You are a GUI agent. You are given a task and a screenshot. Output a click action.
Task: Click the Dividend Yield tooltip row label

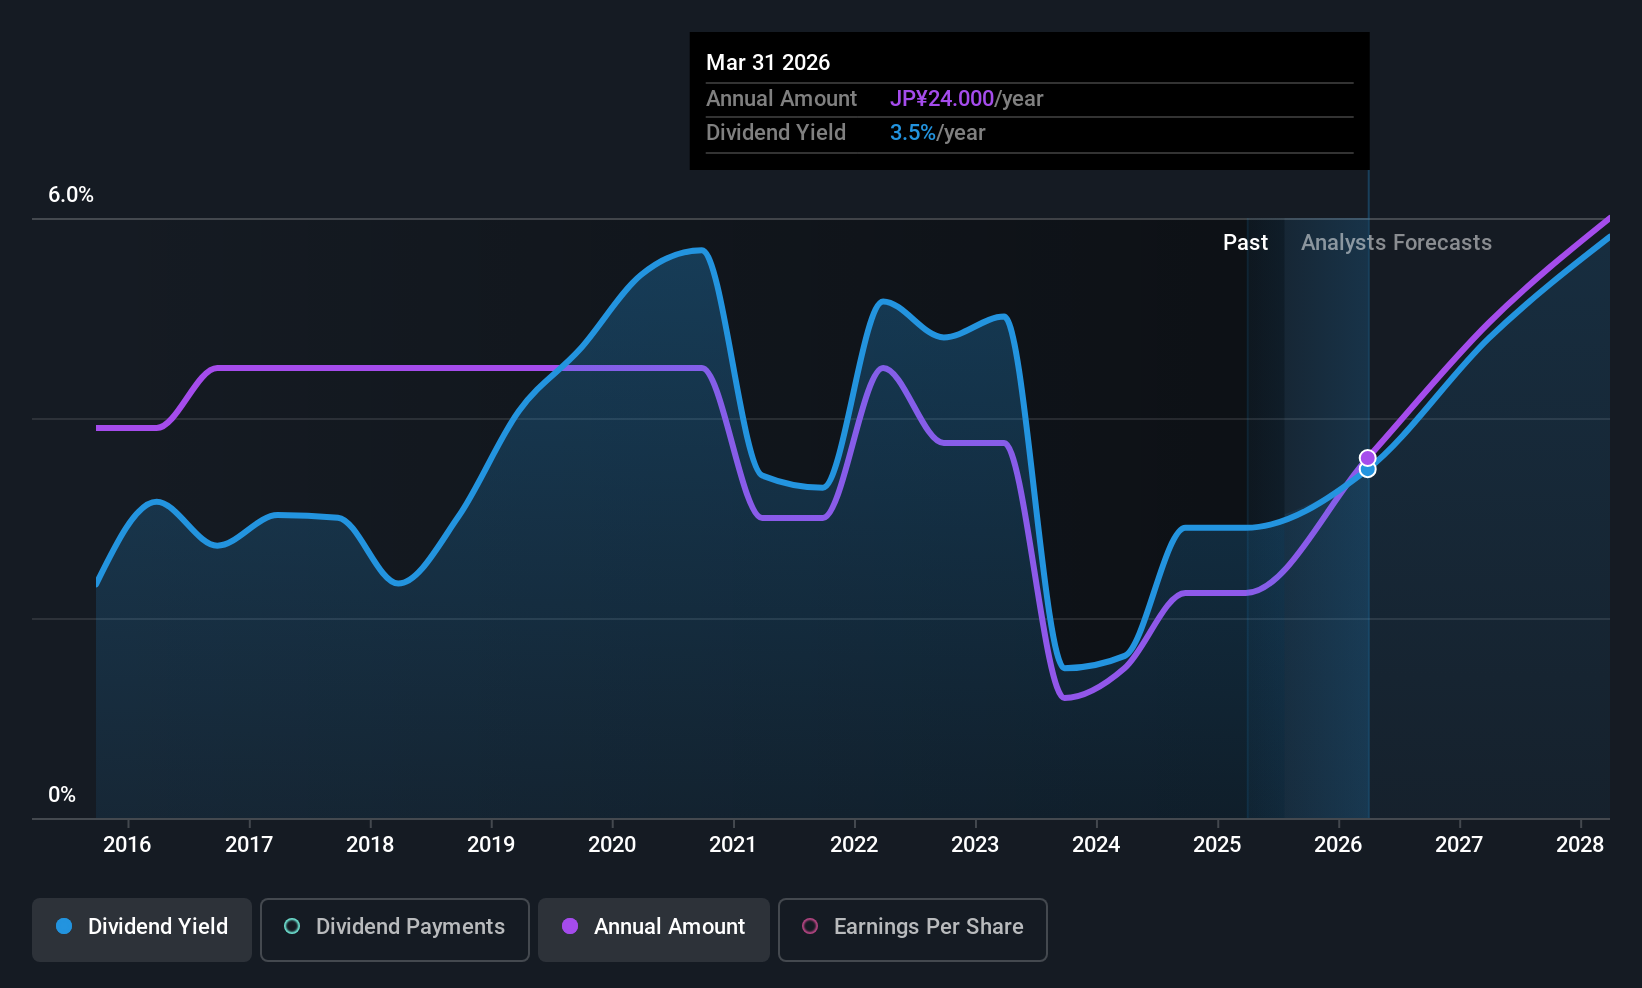776,132
